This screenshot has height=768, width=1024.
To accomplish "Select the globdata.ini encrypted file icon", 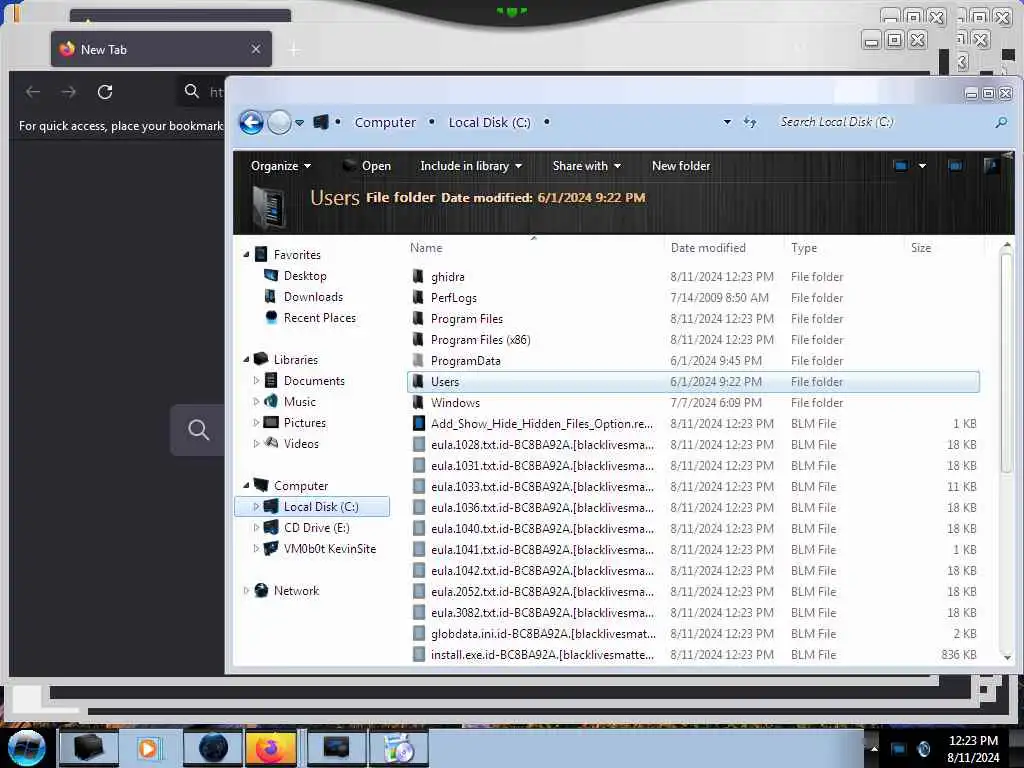I will 419,633.
